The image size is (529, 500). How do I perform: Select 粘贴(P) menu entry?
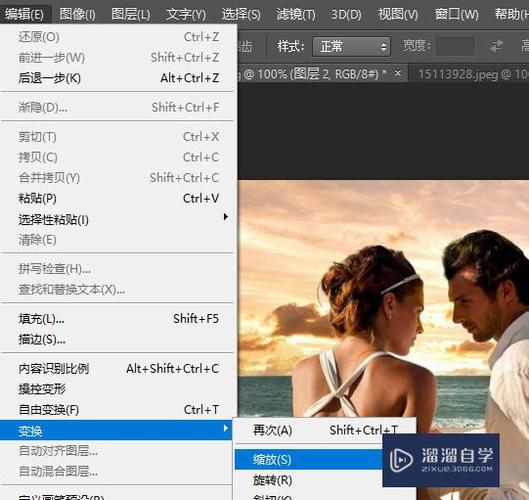tap(118, 198)
